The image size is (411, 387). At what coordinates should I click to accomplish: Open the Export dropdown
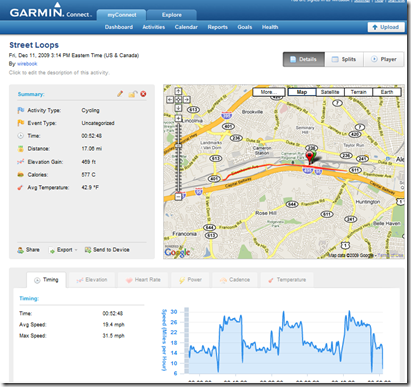pos(63,250)
